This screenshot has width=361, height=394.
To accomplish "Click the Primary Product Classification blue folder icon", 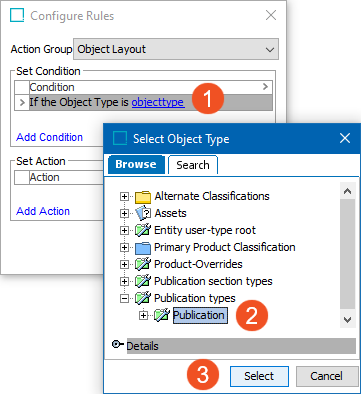I will (143, 248).
